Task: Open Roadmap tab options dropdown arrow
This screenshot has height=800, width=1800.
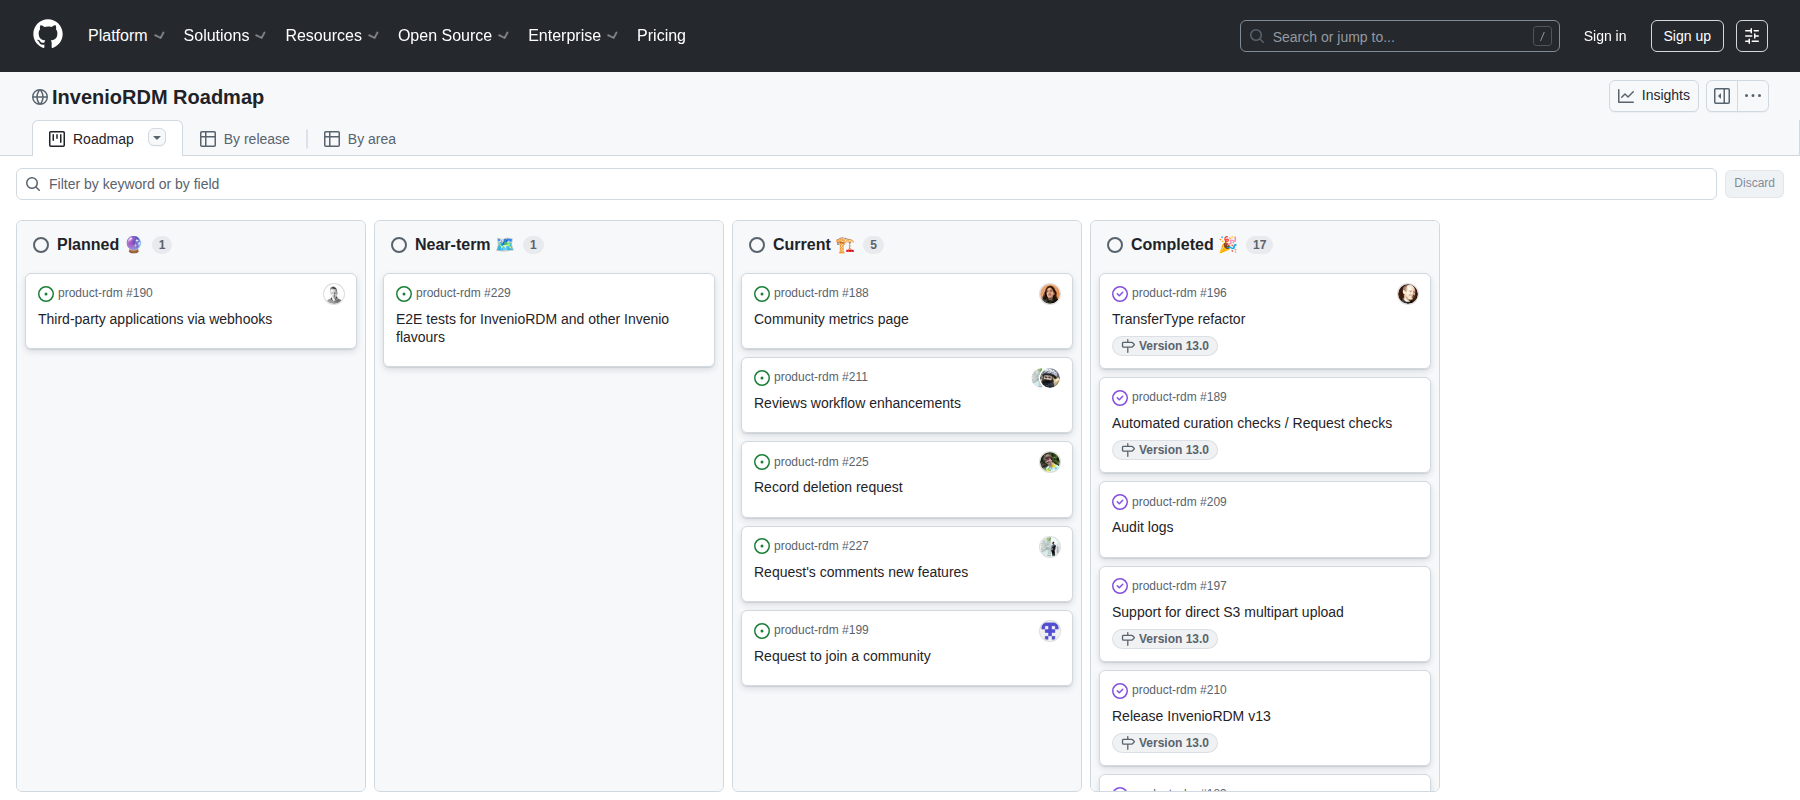Action: (x=157, y=138)
